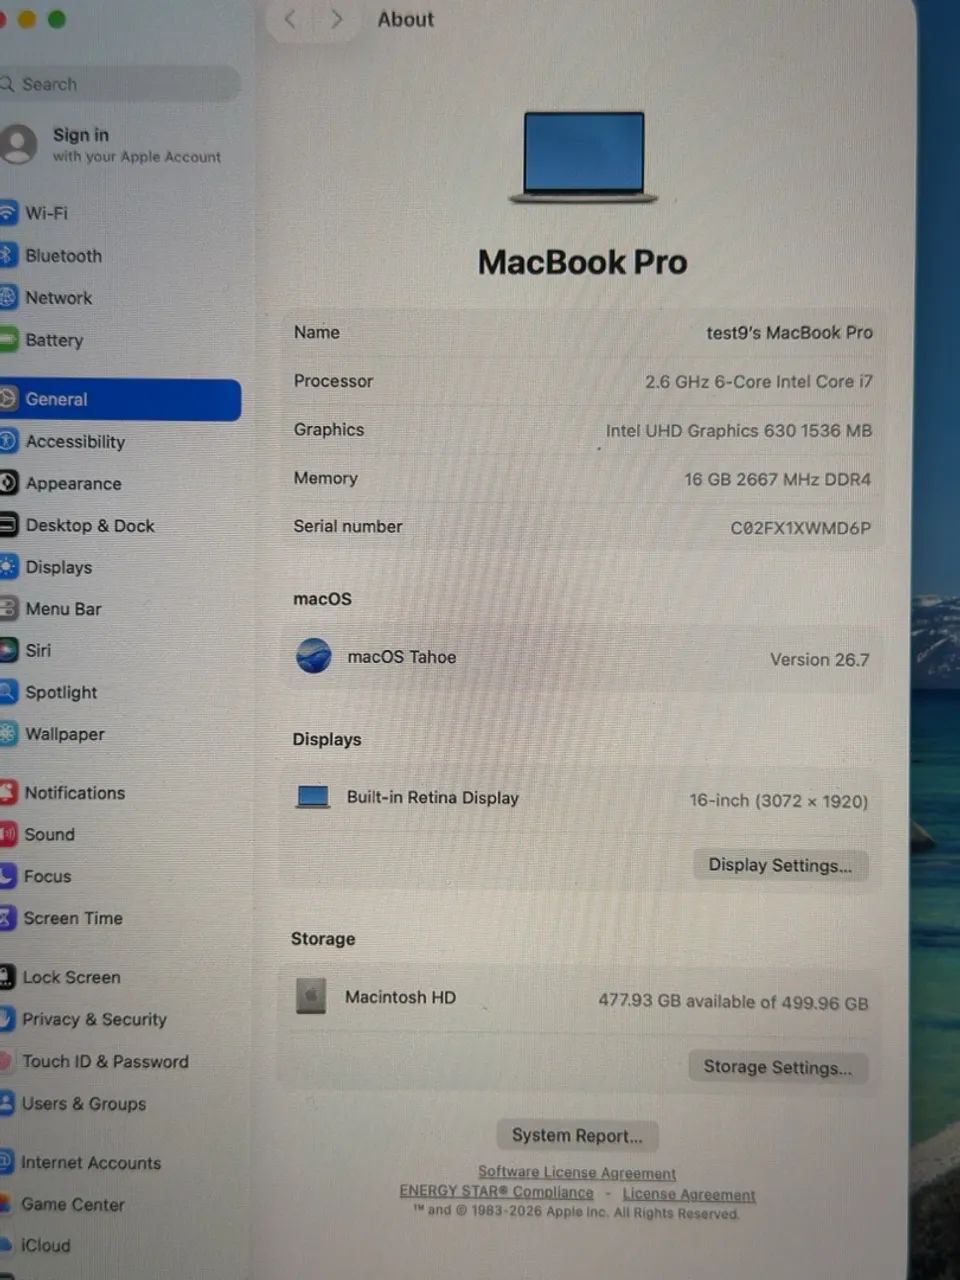This screenshot has height=1280, width=960.
Task: Open the Software License Agreement link
Action: pos(577,1172)
